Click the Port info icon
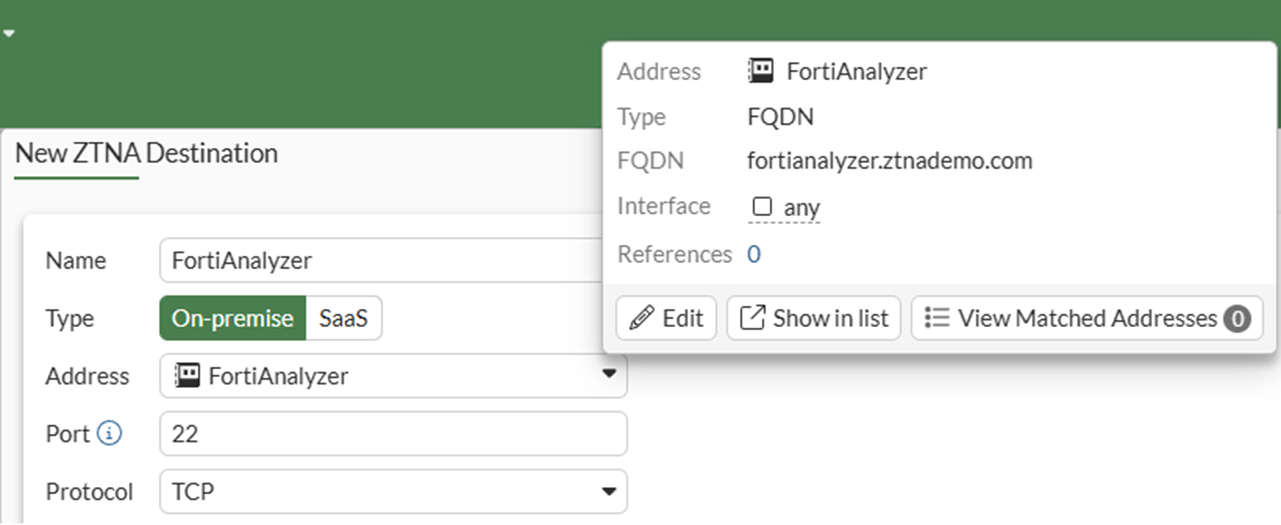The image size is (1281, 525). [x=110, y=434]
